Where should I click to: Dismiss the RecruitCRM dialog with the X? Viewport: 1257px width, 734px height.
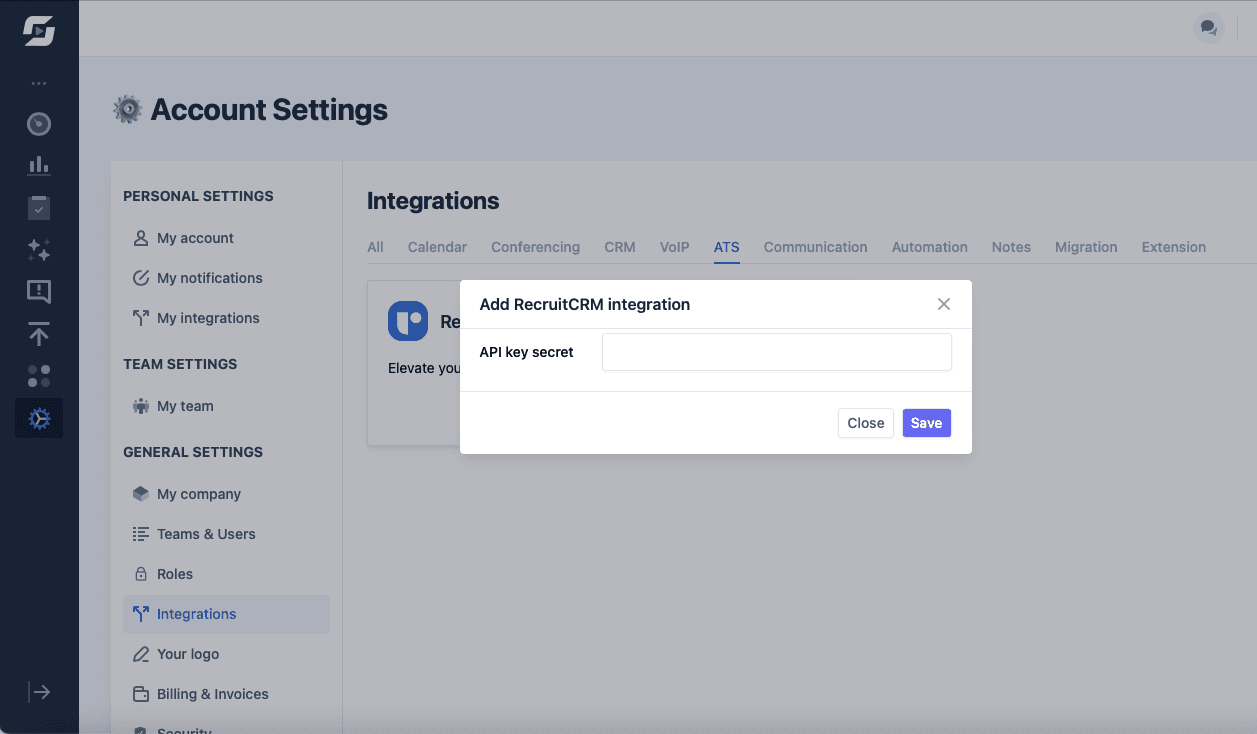pos(943,304)
